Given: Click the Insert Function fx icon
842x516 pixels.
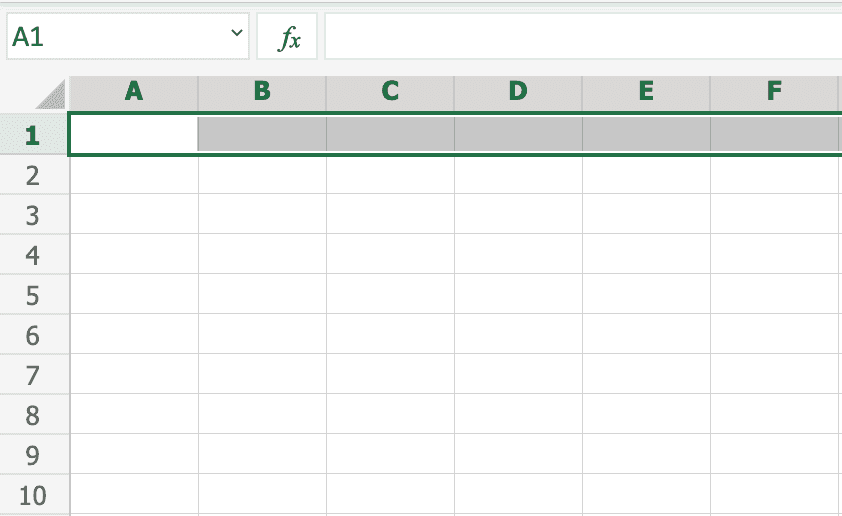Looking at the screenshot, I should point(288,38).
